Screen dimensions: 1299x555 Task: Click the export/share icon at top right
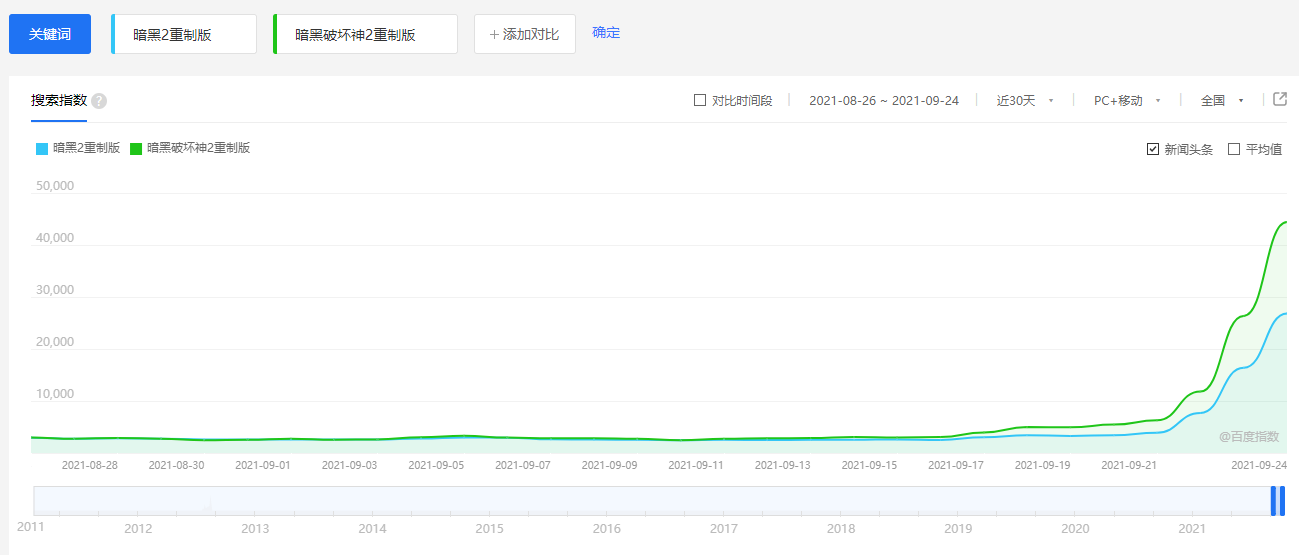click(1280, 99)
